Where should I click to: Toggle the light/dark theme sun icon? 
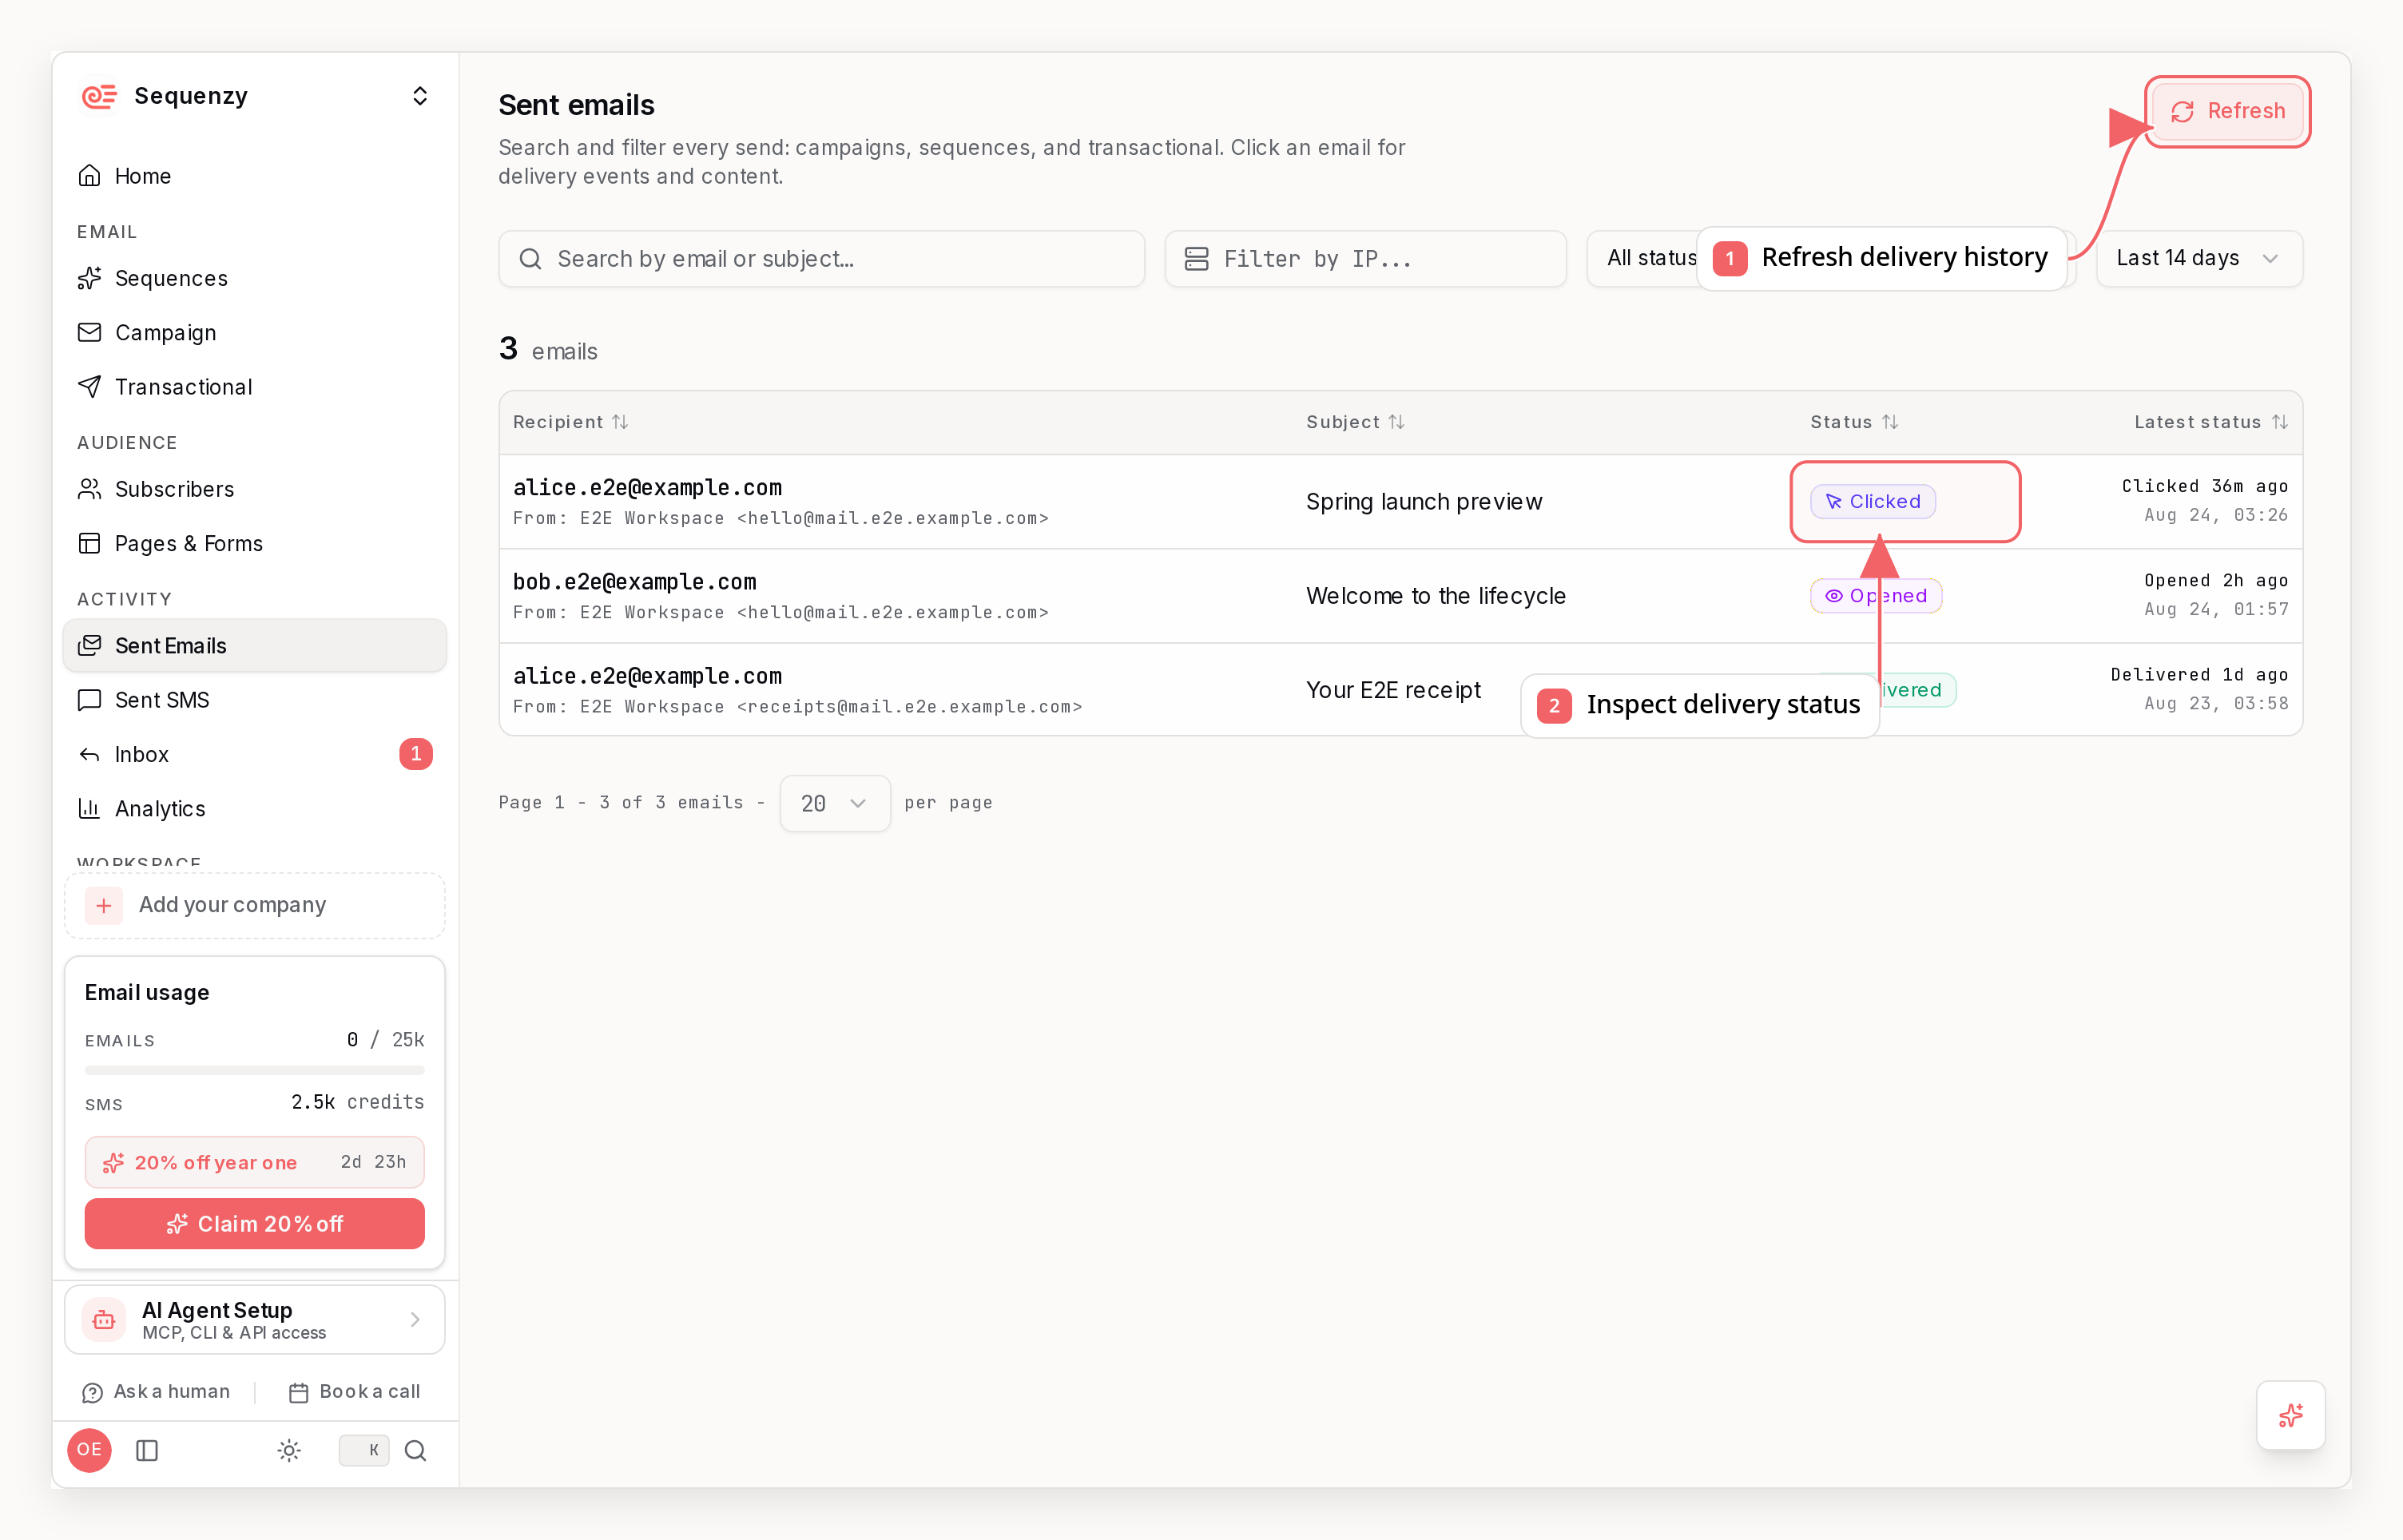(x=289, y=1450)
